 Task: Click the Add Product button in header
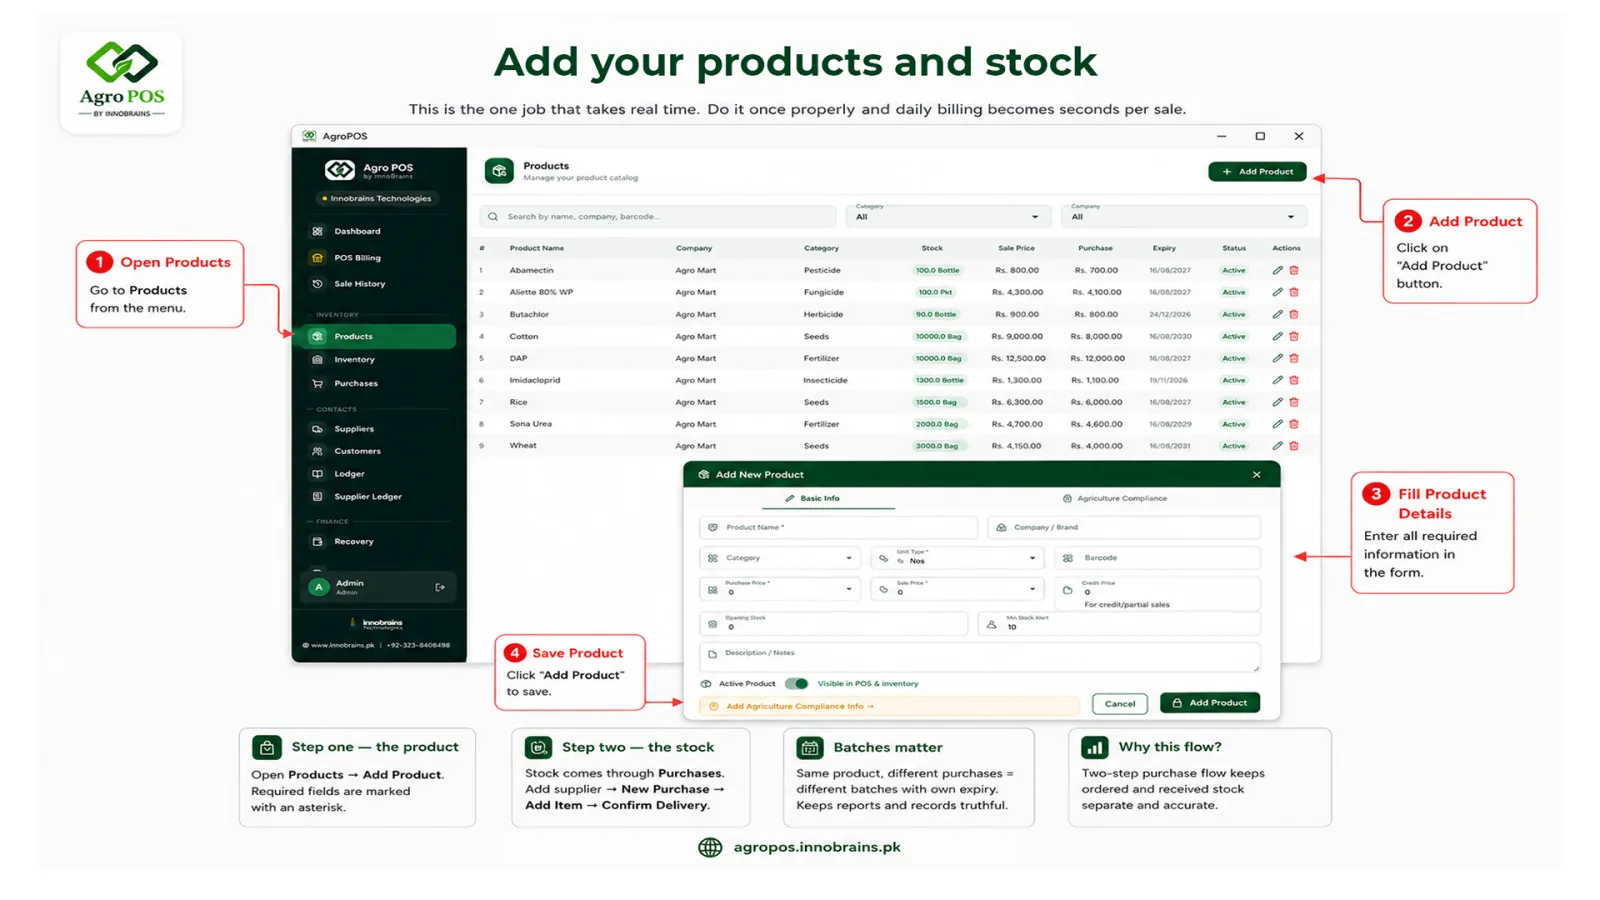pos(1257,172)
